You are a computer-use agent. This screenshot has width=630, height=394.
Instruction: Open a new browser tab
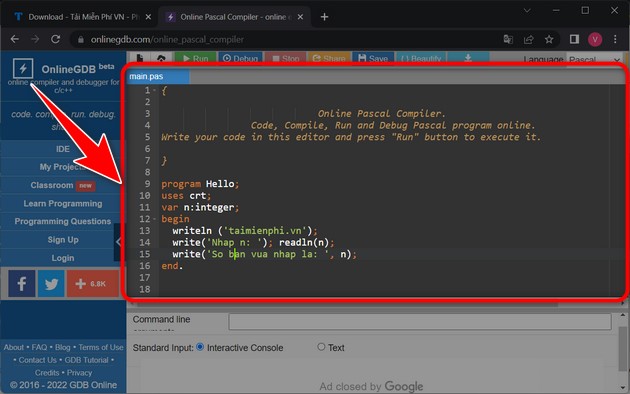[324, 17]
